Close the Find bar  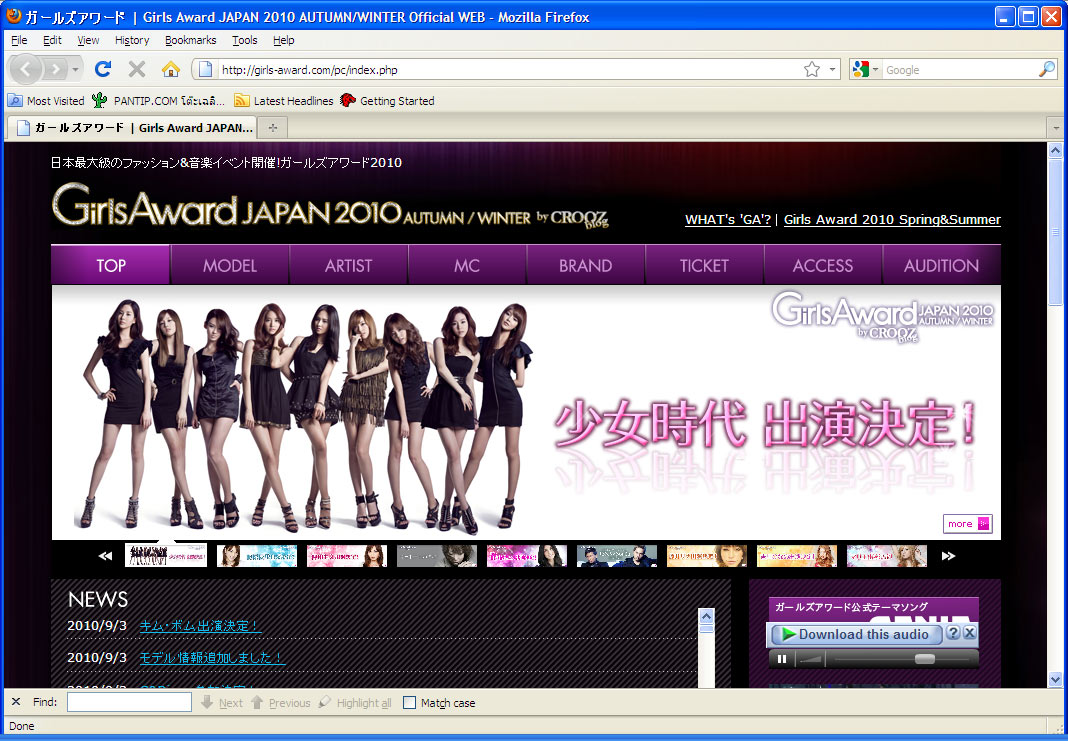pos(16,701)
